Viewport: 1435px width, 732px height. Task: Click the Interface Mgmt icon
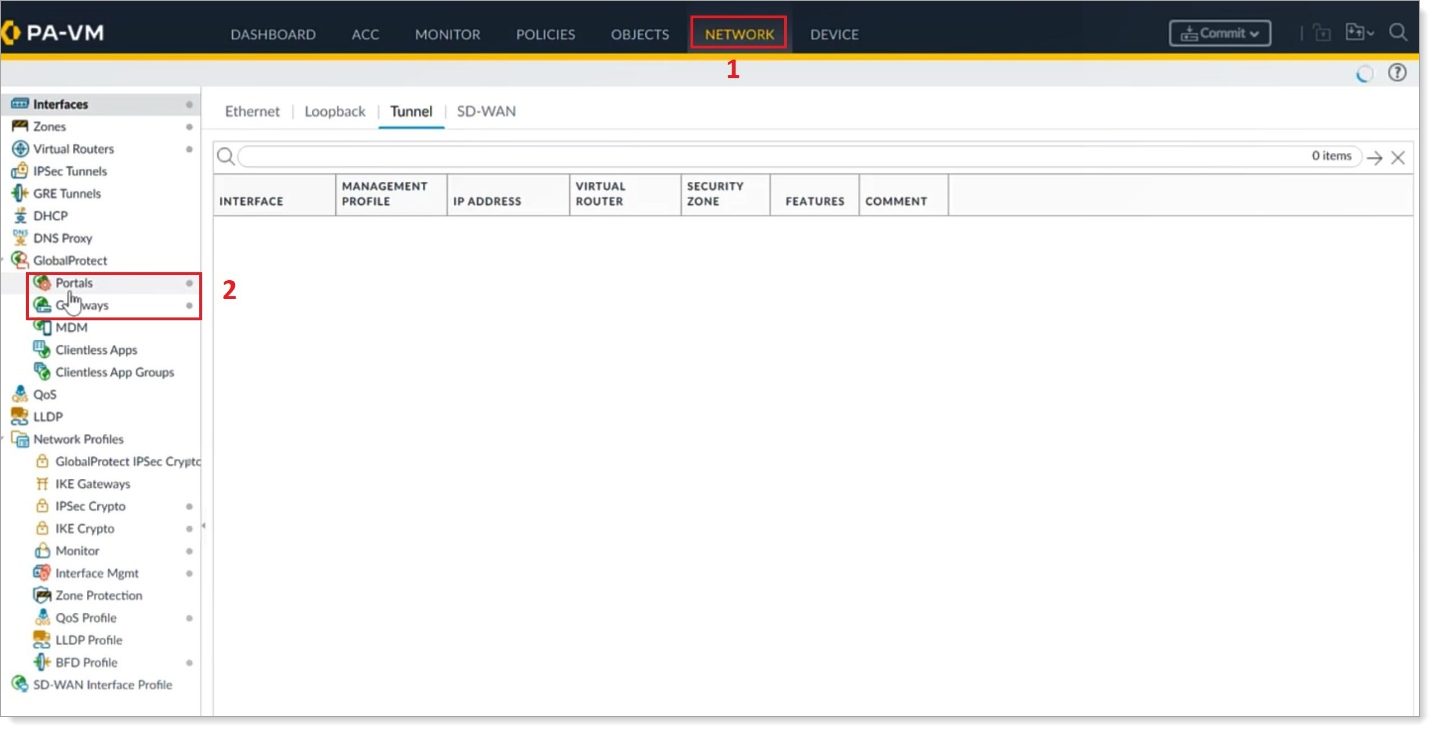point(42,573)
